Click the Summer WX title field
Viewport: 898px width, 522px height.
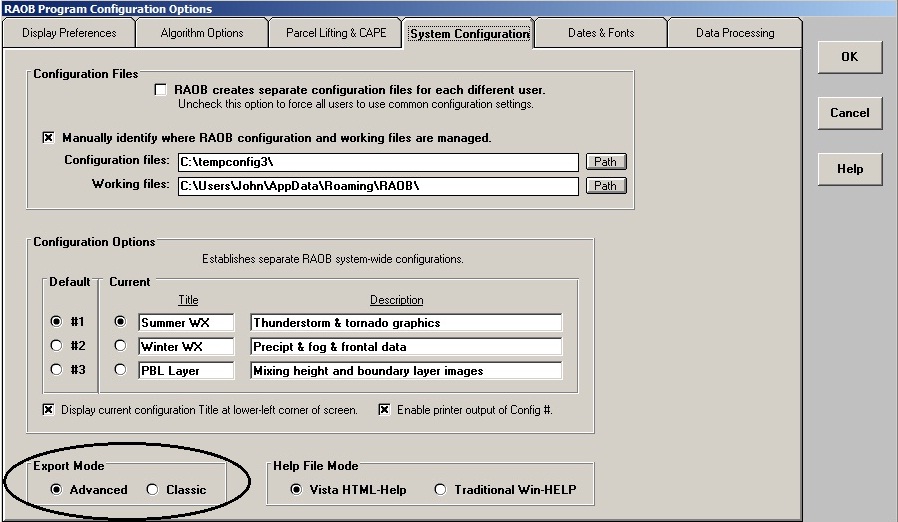(186, 323)
